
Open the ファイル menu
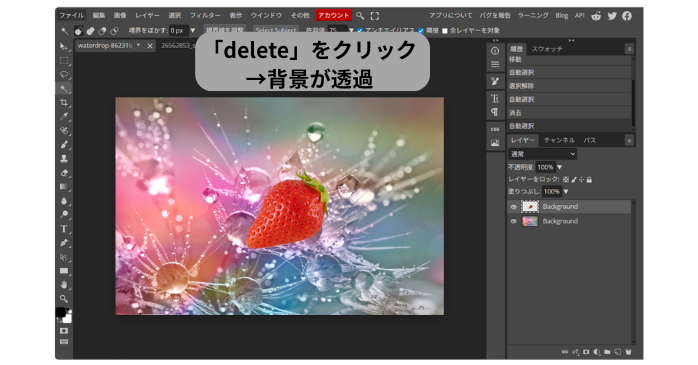coord(71,16)
